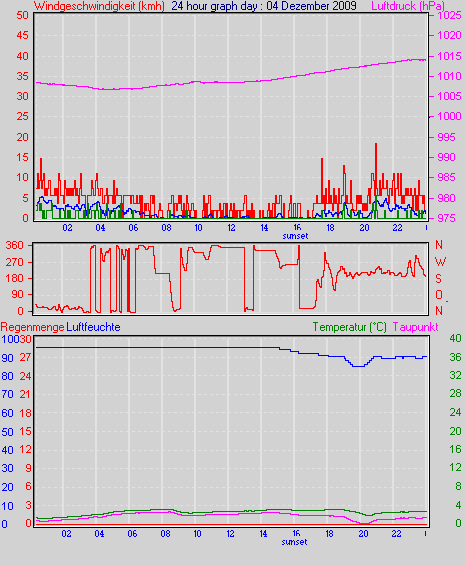The width and height of the screenshot is (465, 566).
Task: Click the blue '70' humidity axis value
Action: [x=8, y=394]
